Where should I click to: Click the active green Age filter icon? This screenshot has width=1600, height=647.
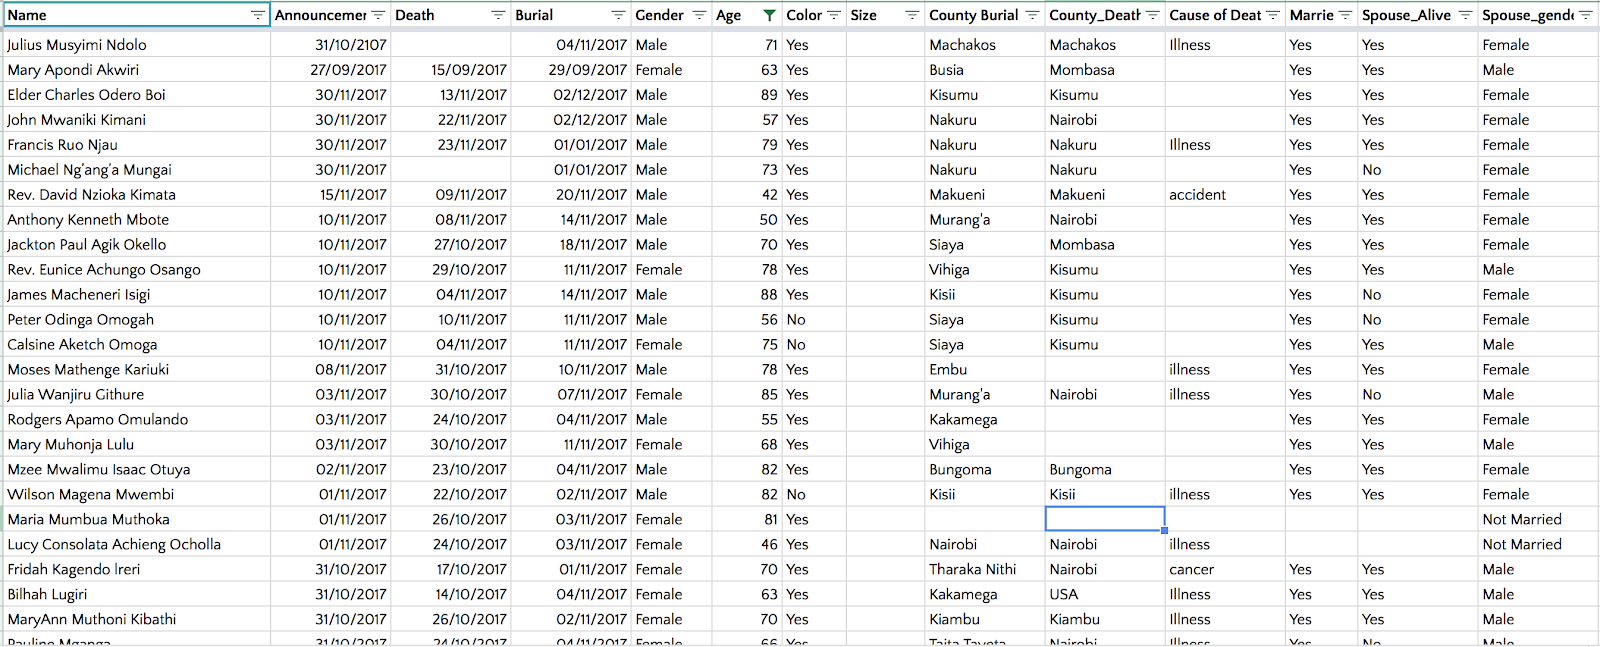[x=769, y=15]
